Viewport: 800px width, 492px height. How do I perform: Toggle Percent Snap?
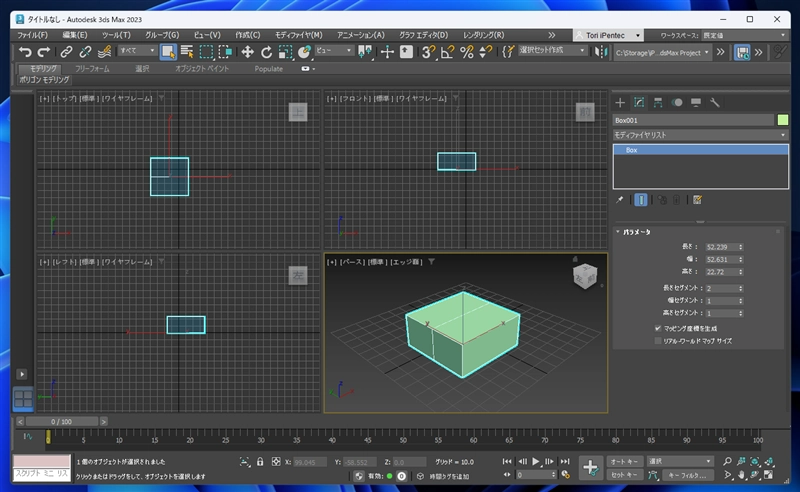click(466, 52)
